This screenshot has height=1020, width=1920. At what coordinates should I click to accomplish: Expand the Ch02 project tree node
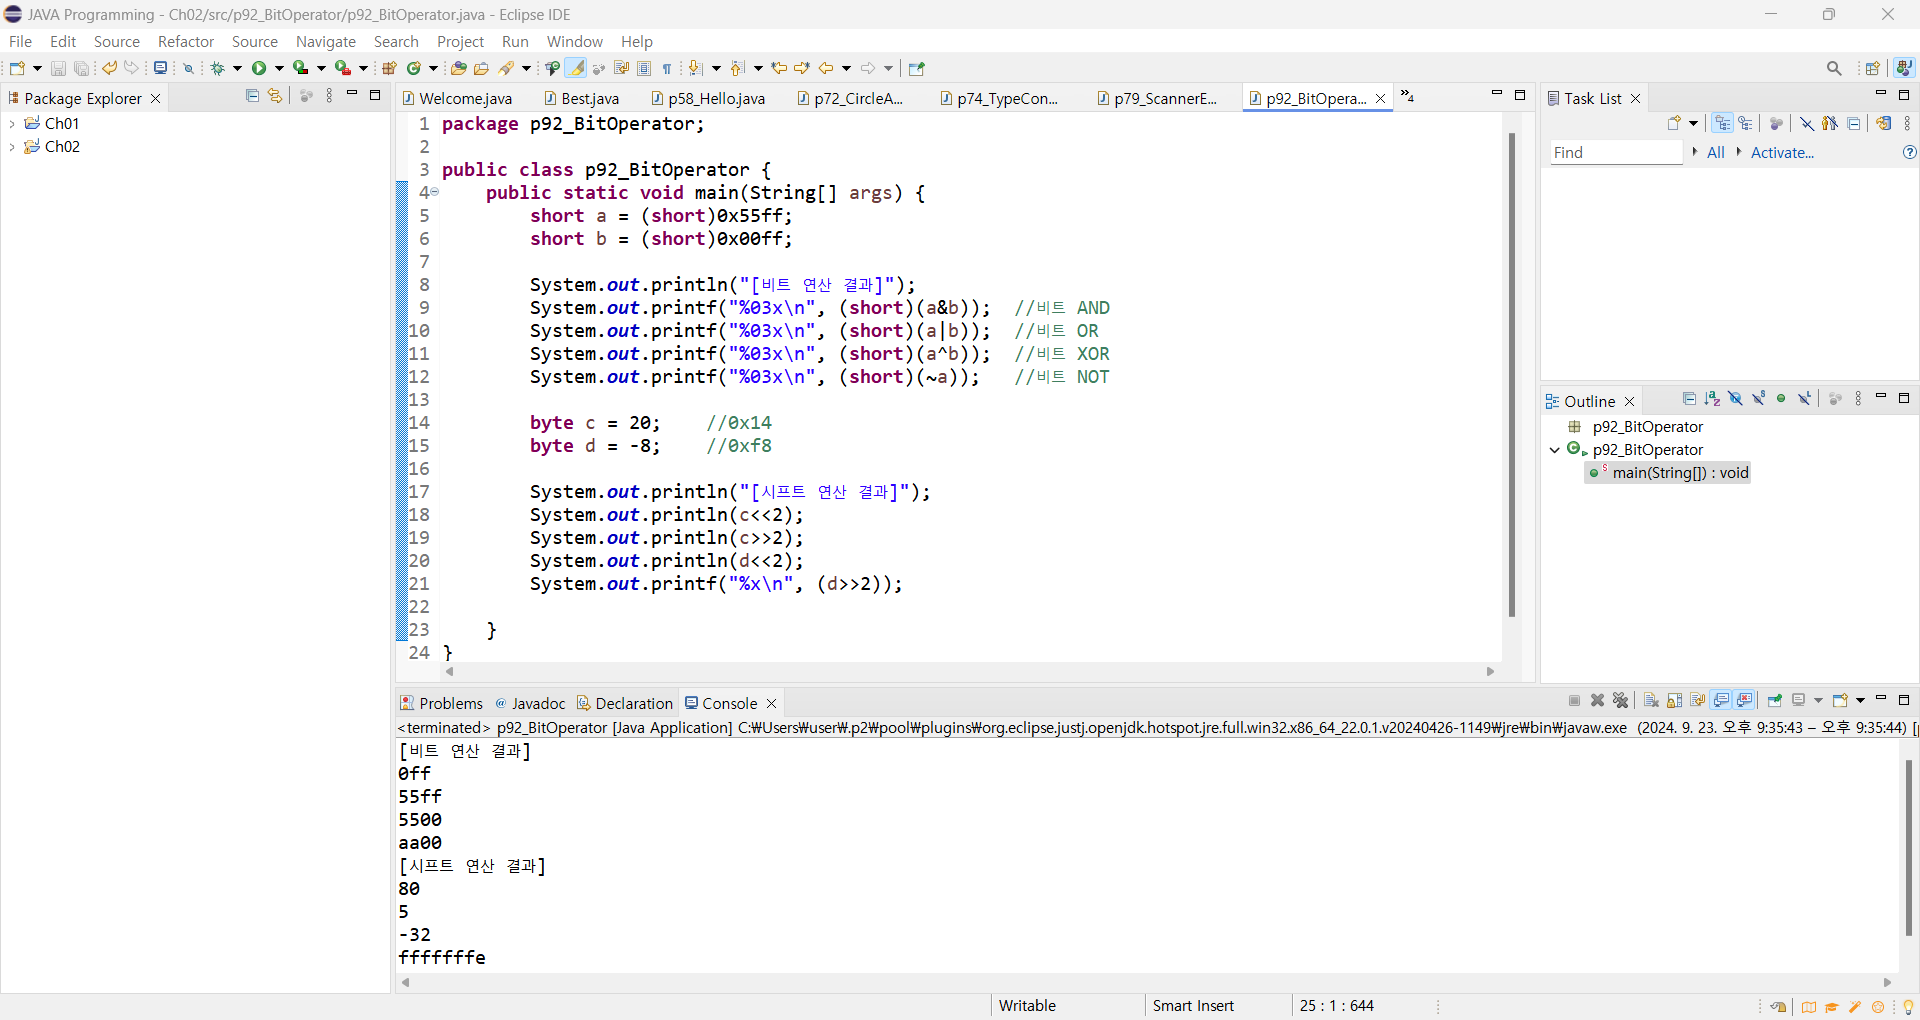coord(12,146)
